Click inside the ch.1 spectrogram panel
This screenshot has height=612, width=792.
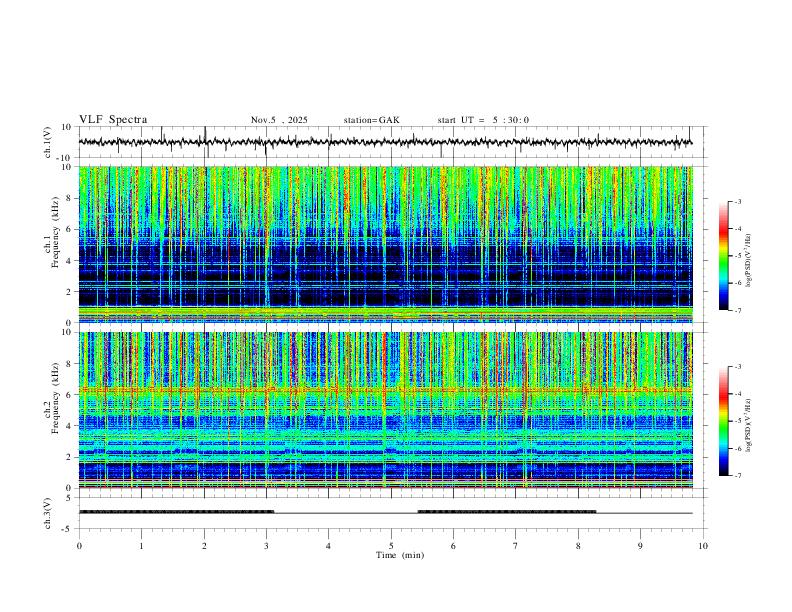[386, 244]
